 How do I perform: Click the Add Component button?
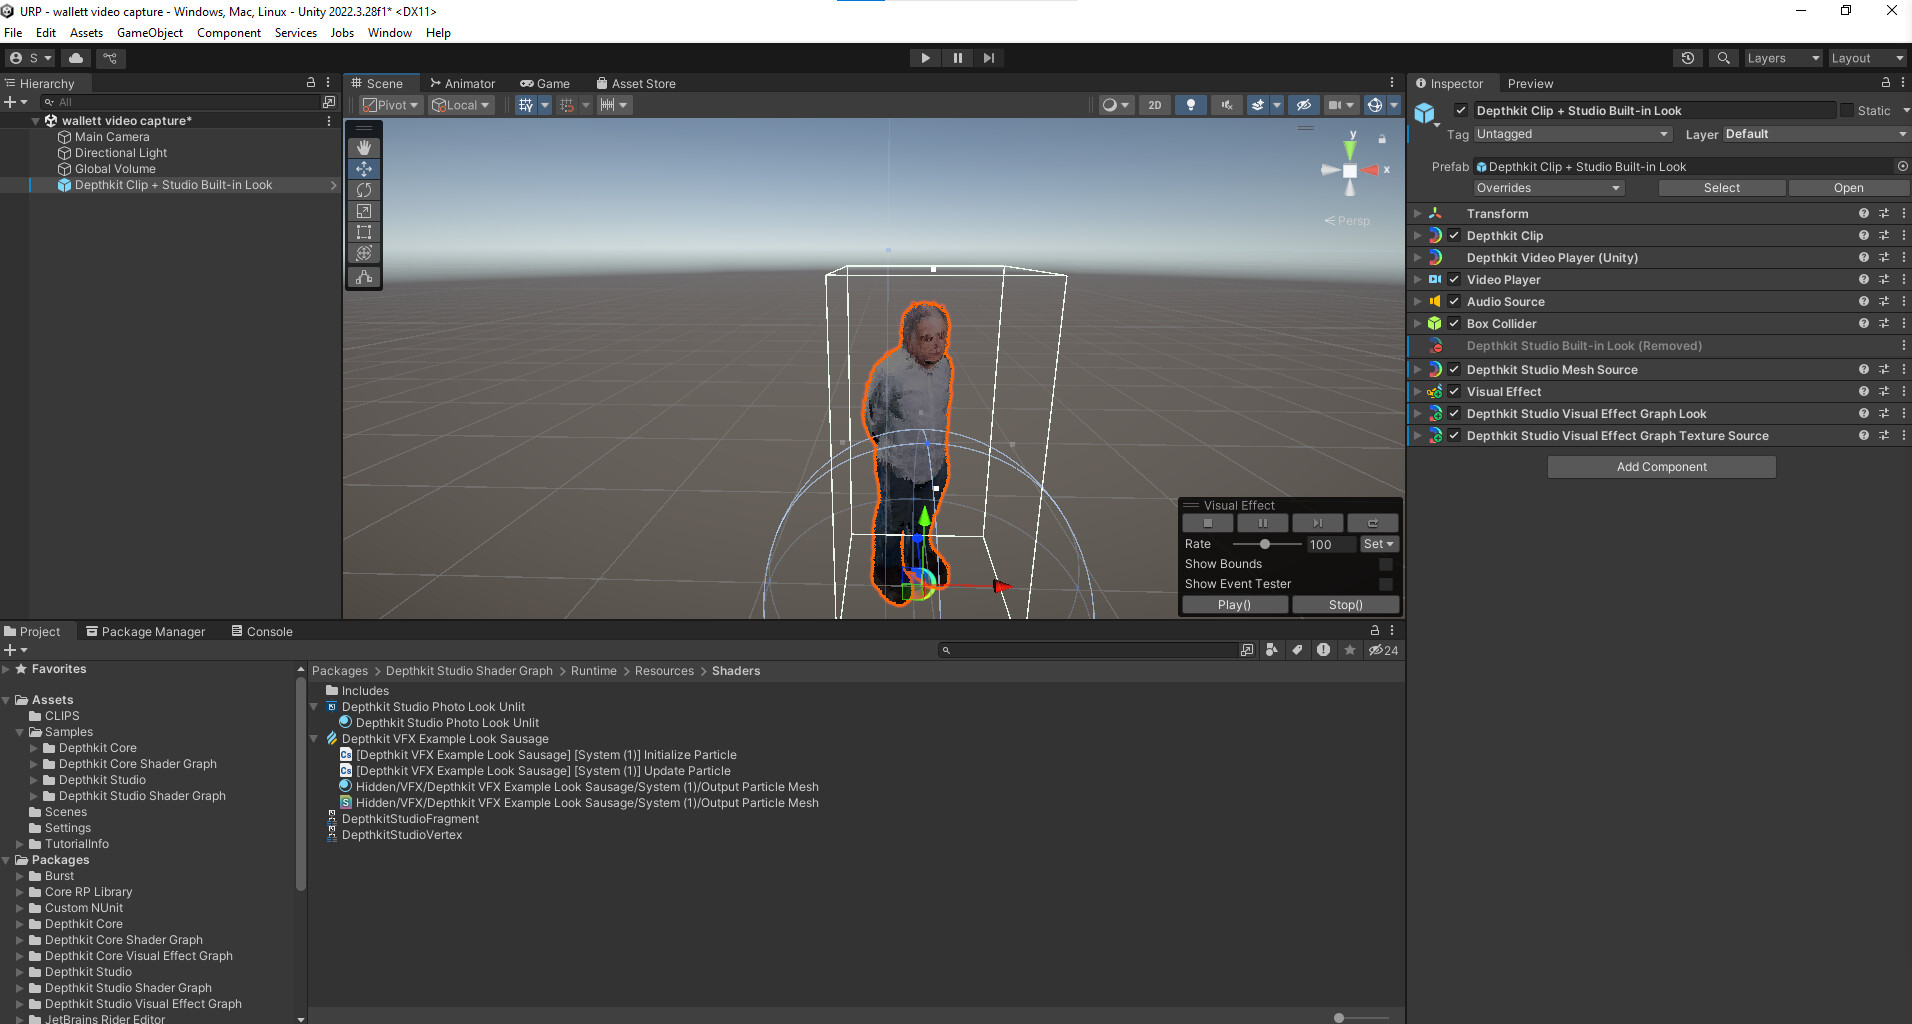pyautogui.click(x=1661, y=467)
